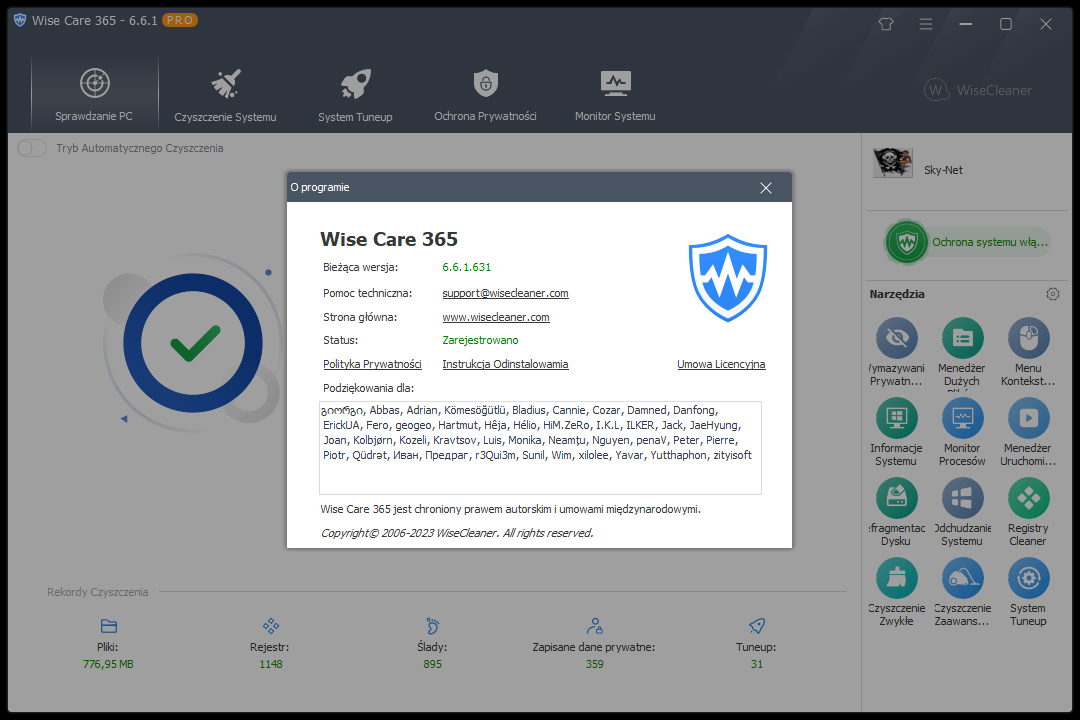
Task: Click Zapisane dane prywatne icon
Action: (x=594, y=626)
